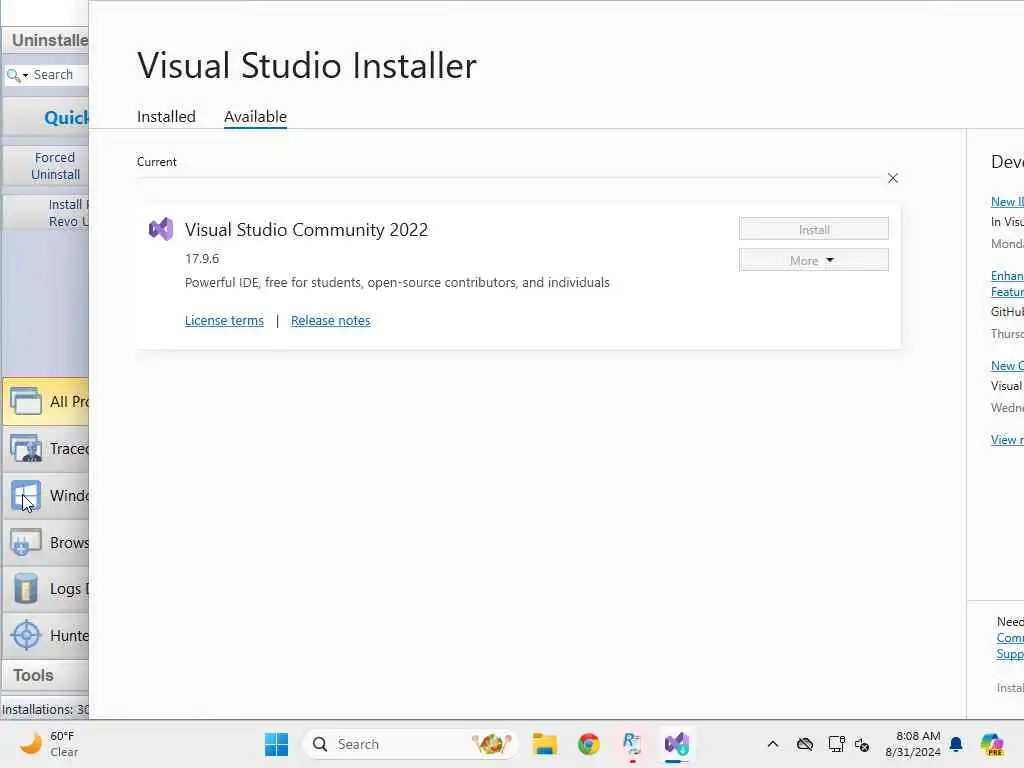
Task: Launch Google Chrome from the taskbar
Action: [588, 744]
